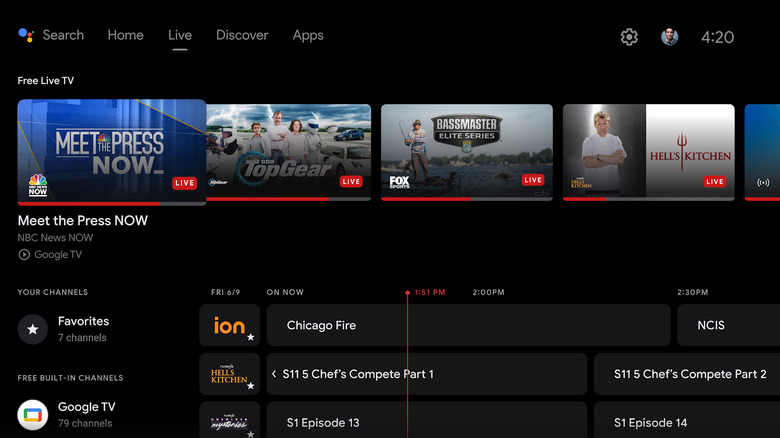The image size is (780, 438).
Task: Play the Meet the Press NOW thumbnail
Action: [112, 151]
